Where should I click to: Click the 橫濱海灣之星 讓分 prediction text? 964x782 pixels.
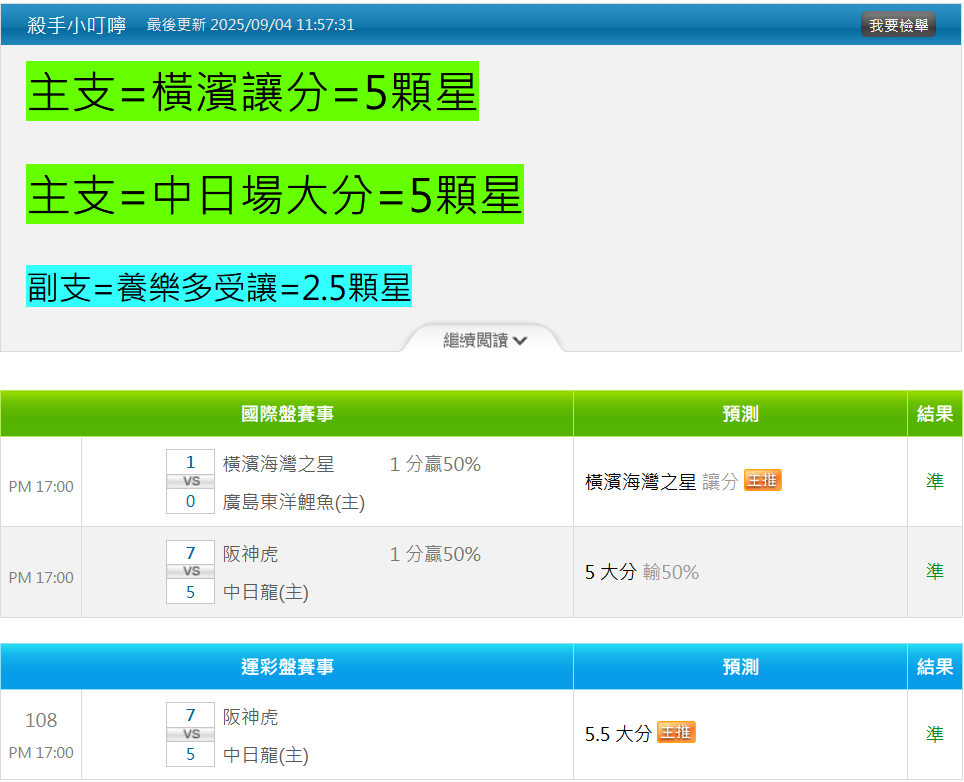(x=662, y=481)
